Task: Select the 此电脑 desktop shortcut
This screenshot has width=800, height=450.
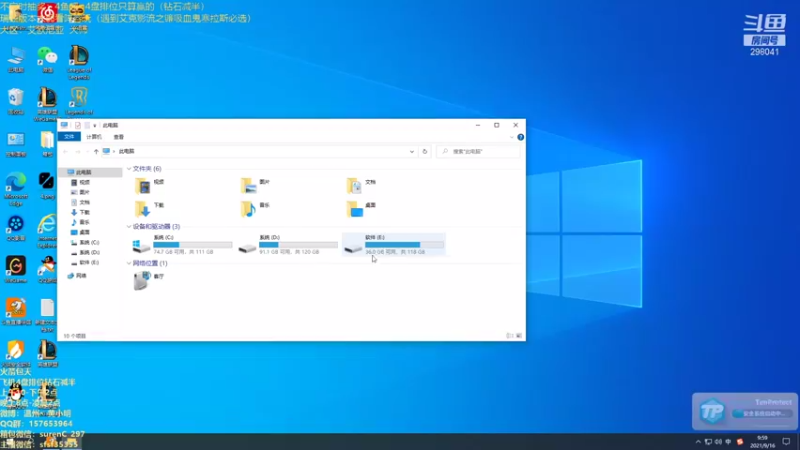Action: (16, 60)
